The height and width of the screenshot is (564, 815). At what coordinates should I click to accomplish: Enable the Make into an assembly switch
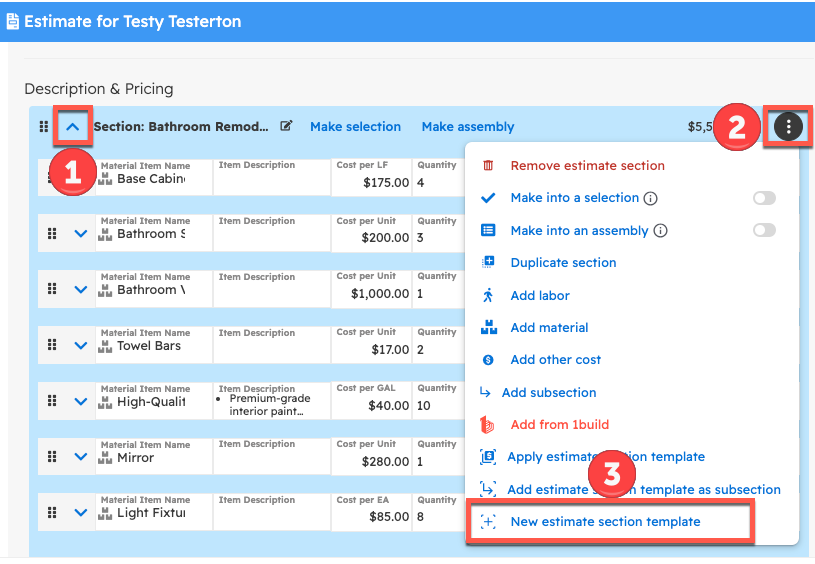764,231
